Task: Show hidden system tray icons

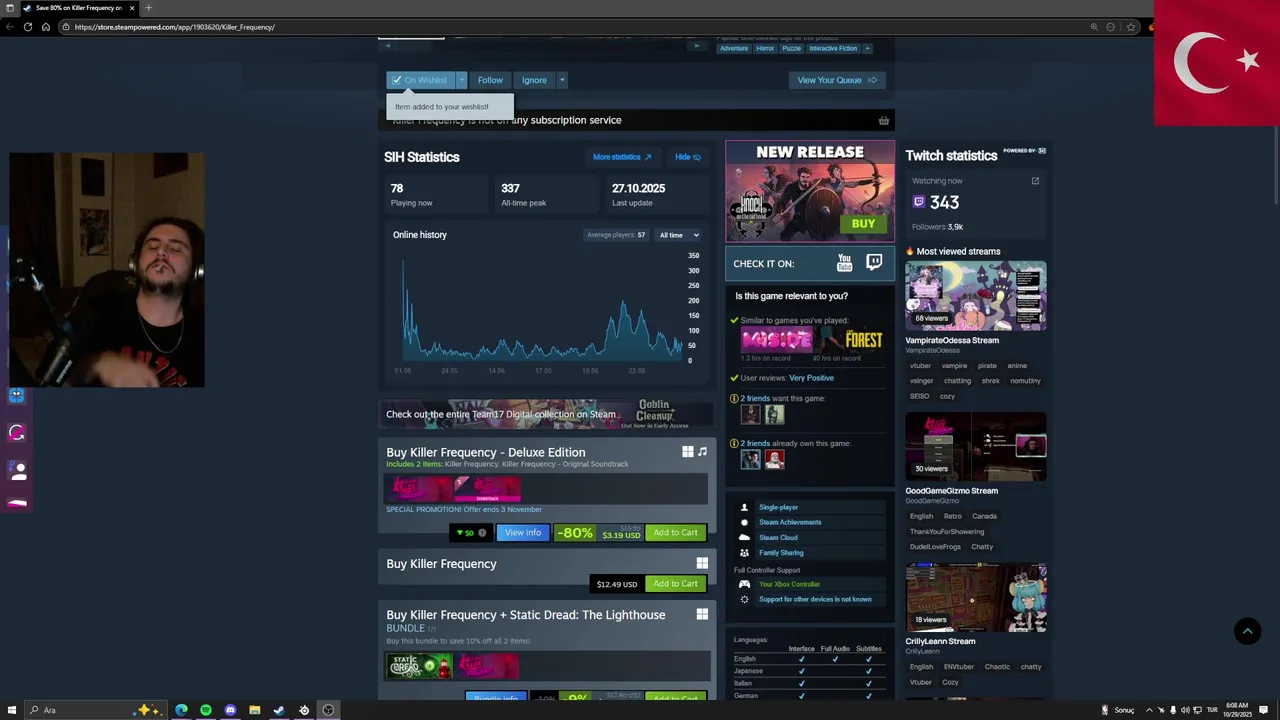Action: 1149,710
